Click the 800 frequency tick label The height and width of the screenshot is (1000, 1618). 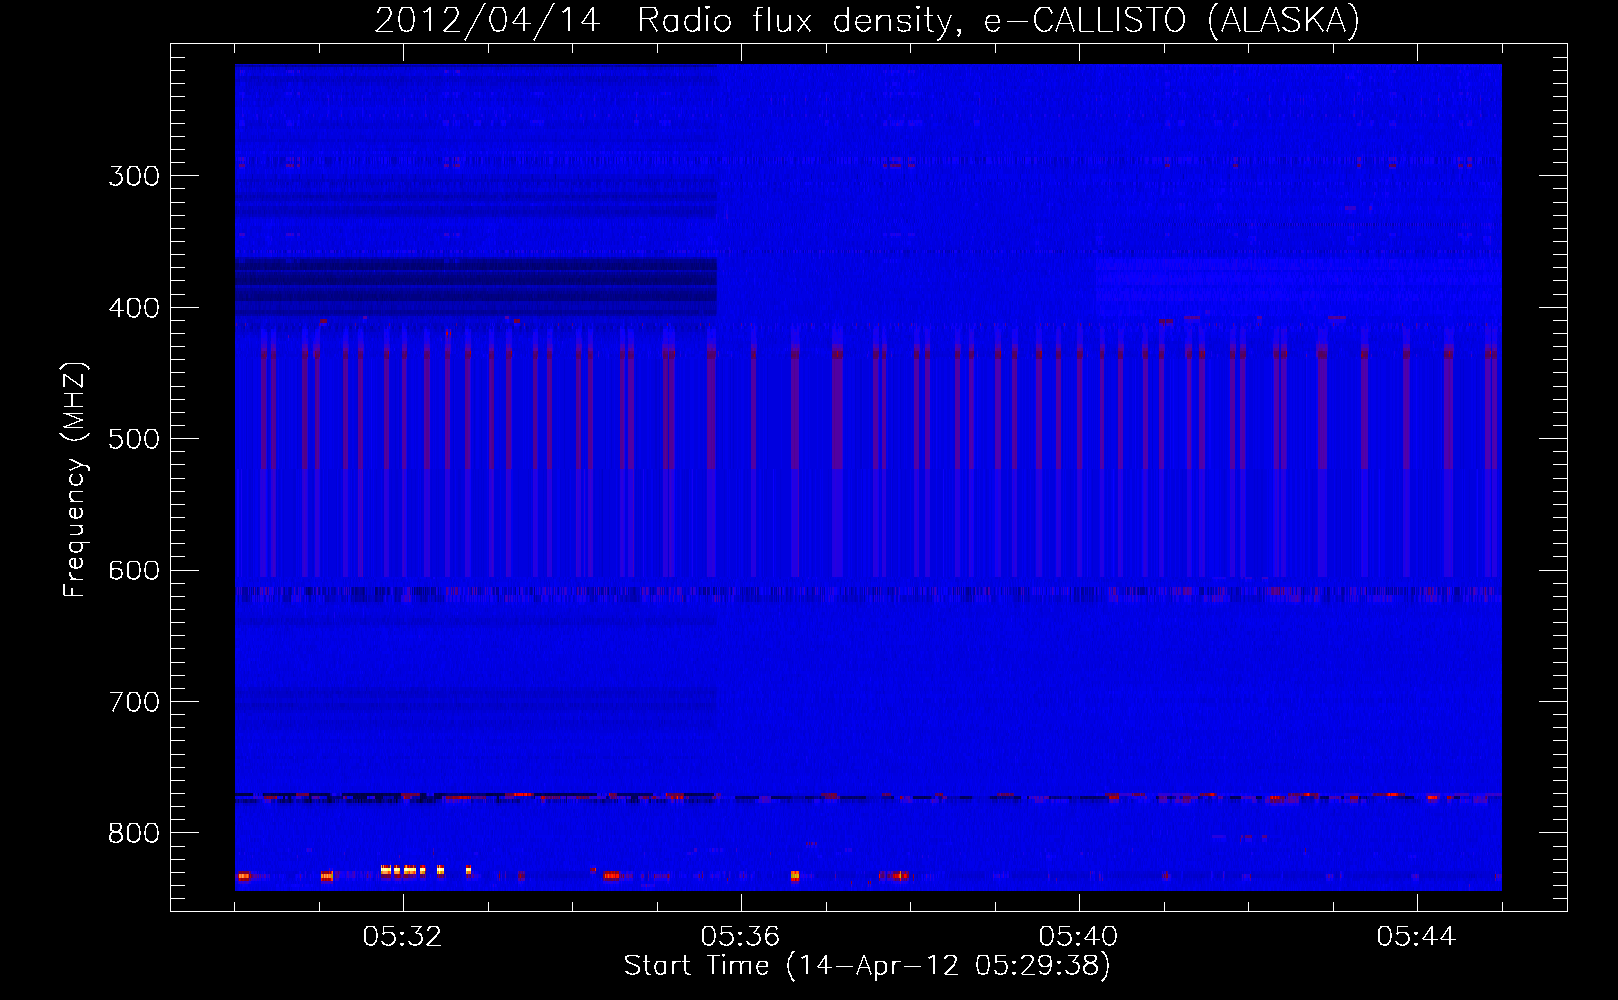[134, 833]
